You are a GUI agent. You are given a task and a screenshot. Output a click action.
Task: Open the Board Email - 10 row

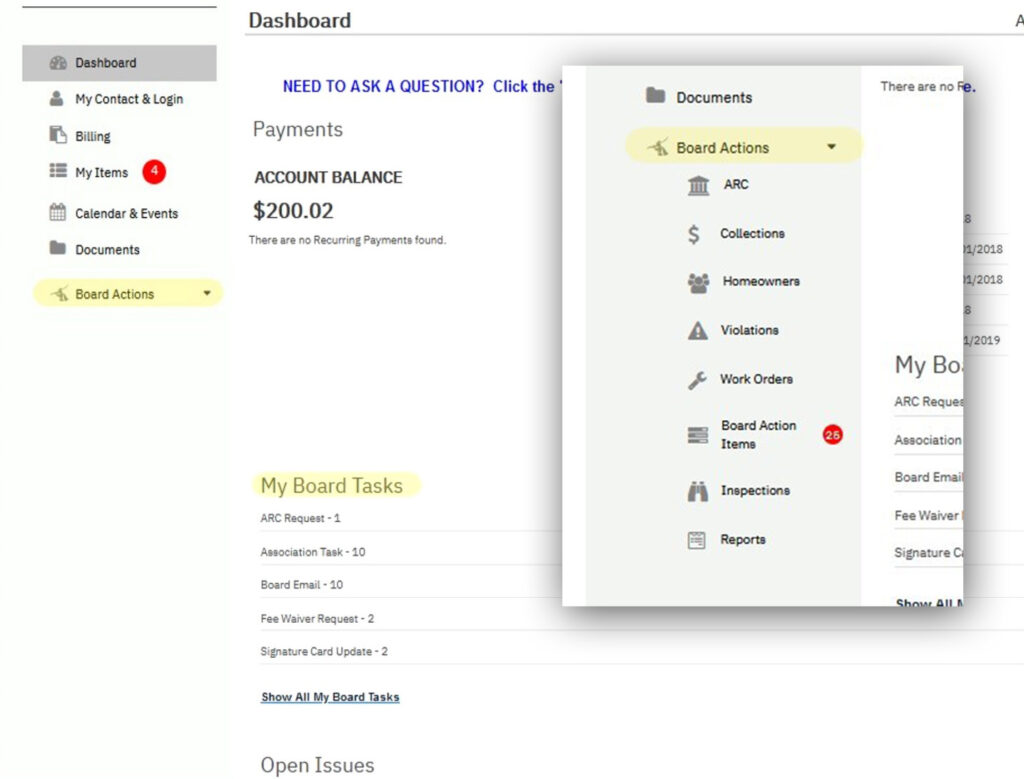pyautogui.click(x=302, y=584)
